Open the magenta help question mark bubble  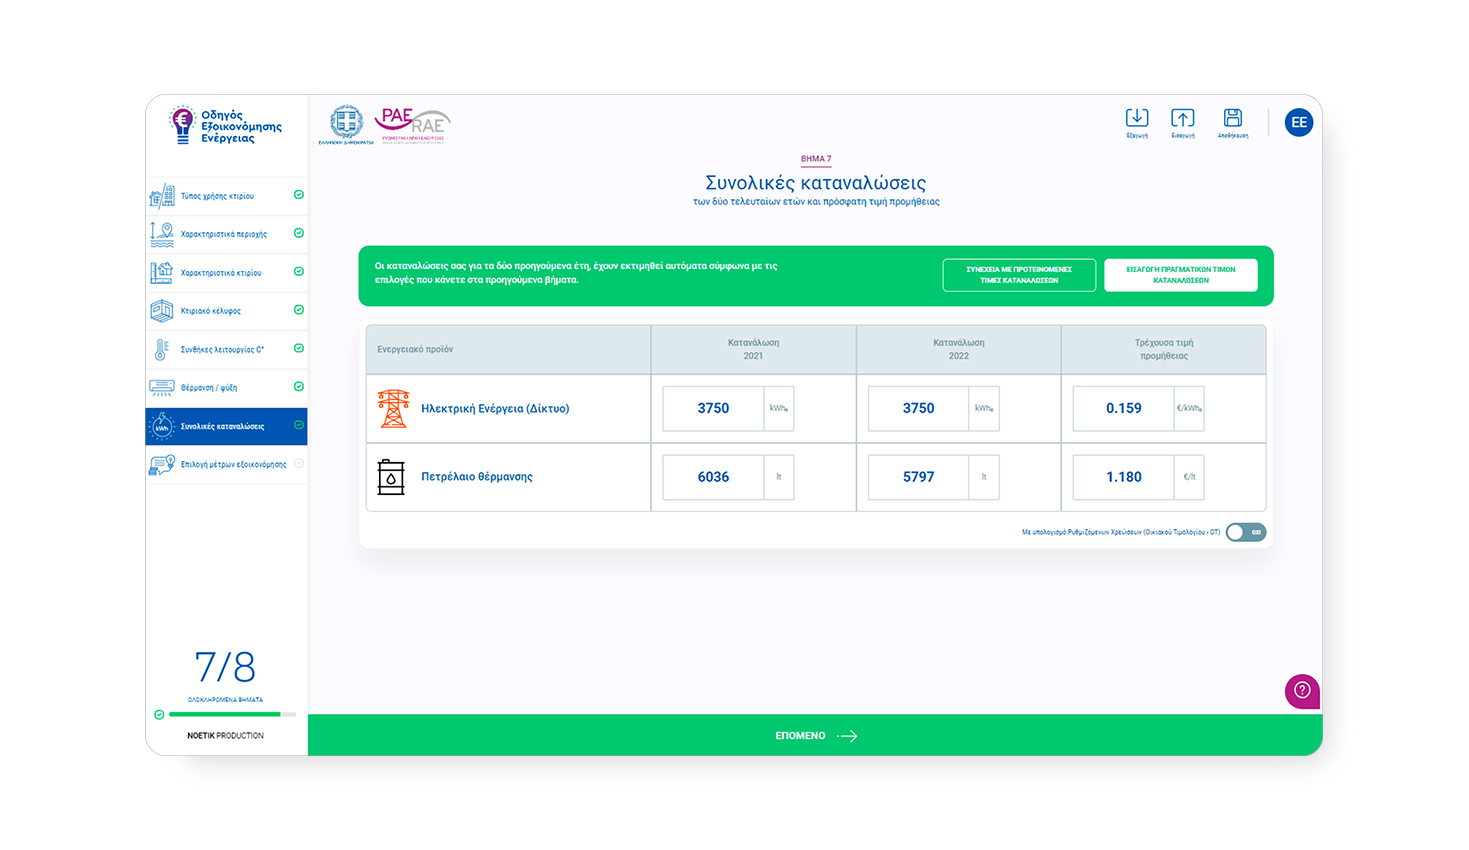coord(1302,690)
